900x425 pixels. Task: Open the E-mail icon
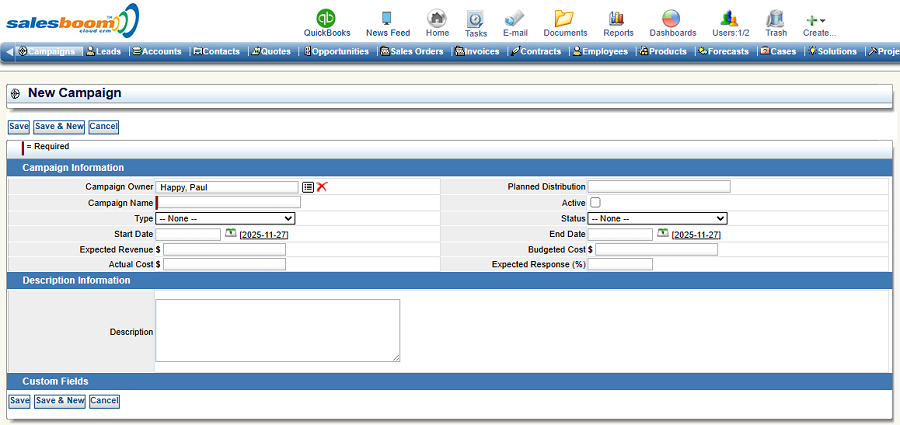tap(515, 18)
